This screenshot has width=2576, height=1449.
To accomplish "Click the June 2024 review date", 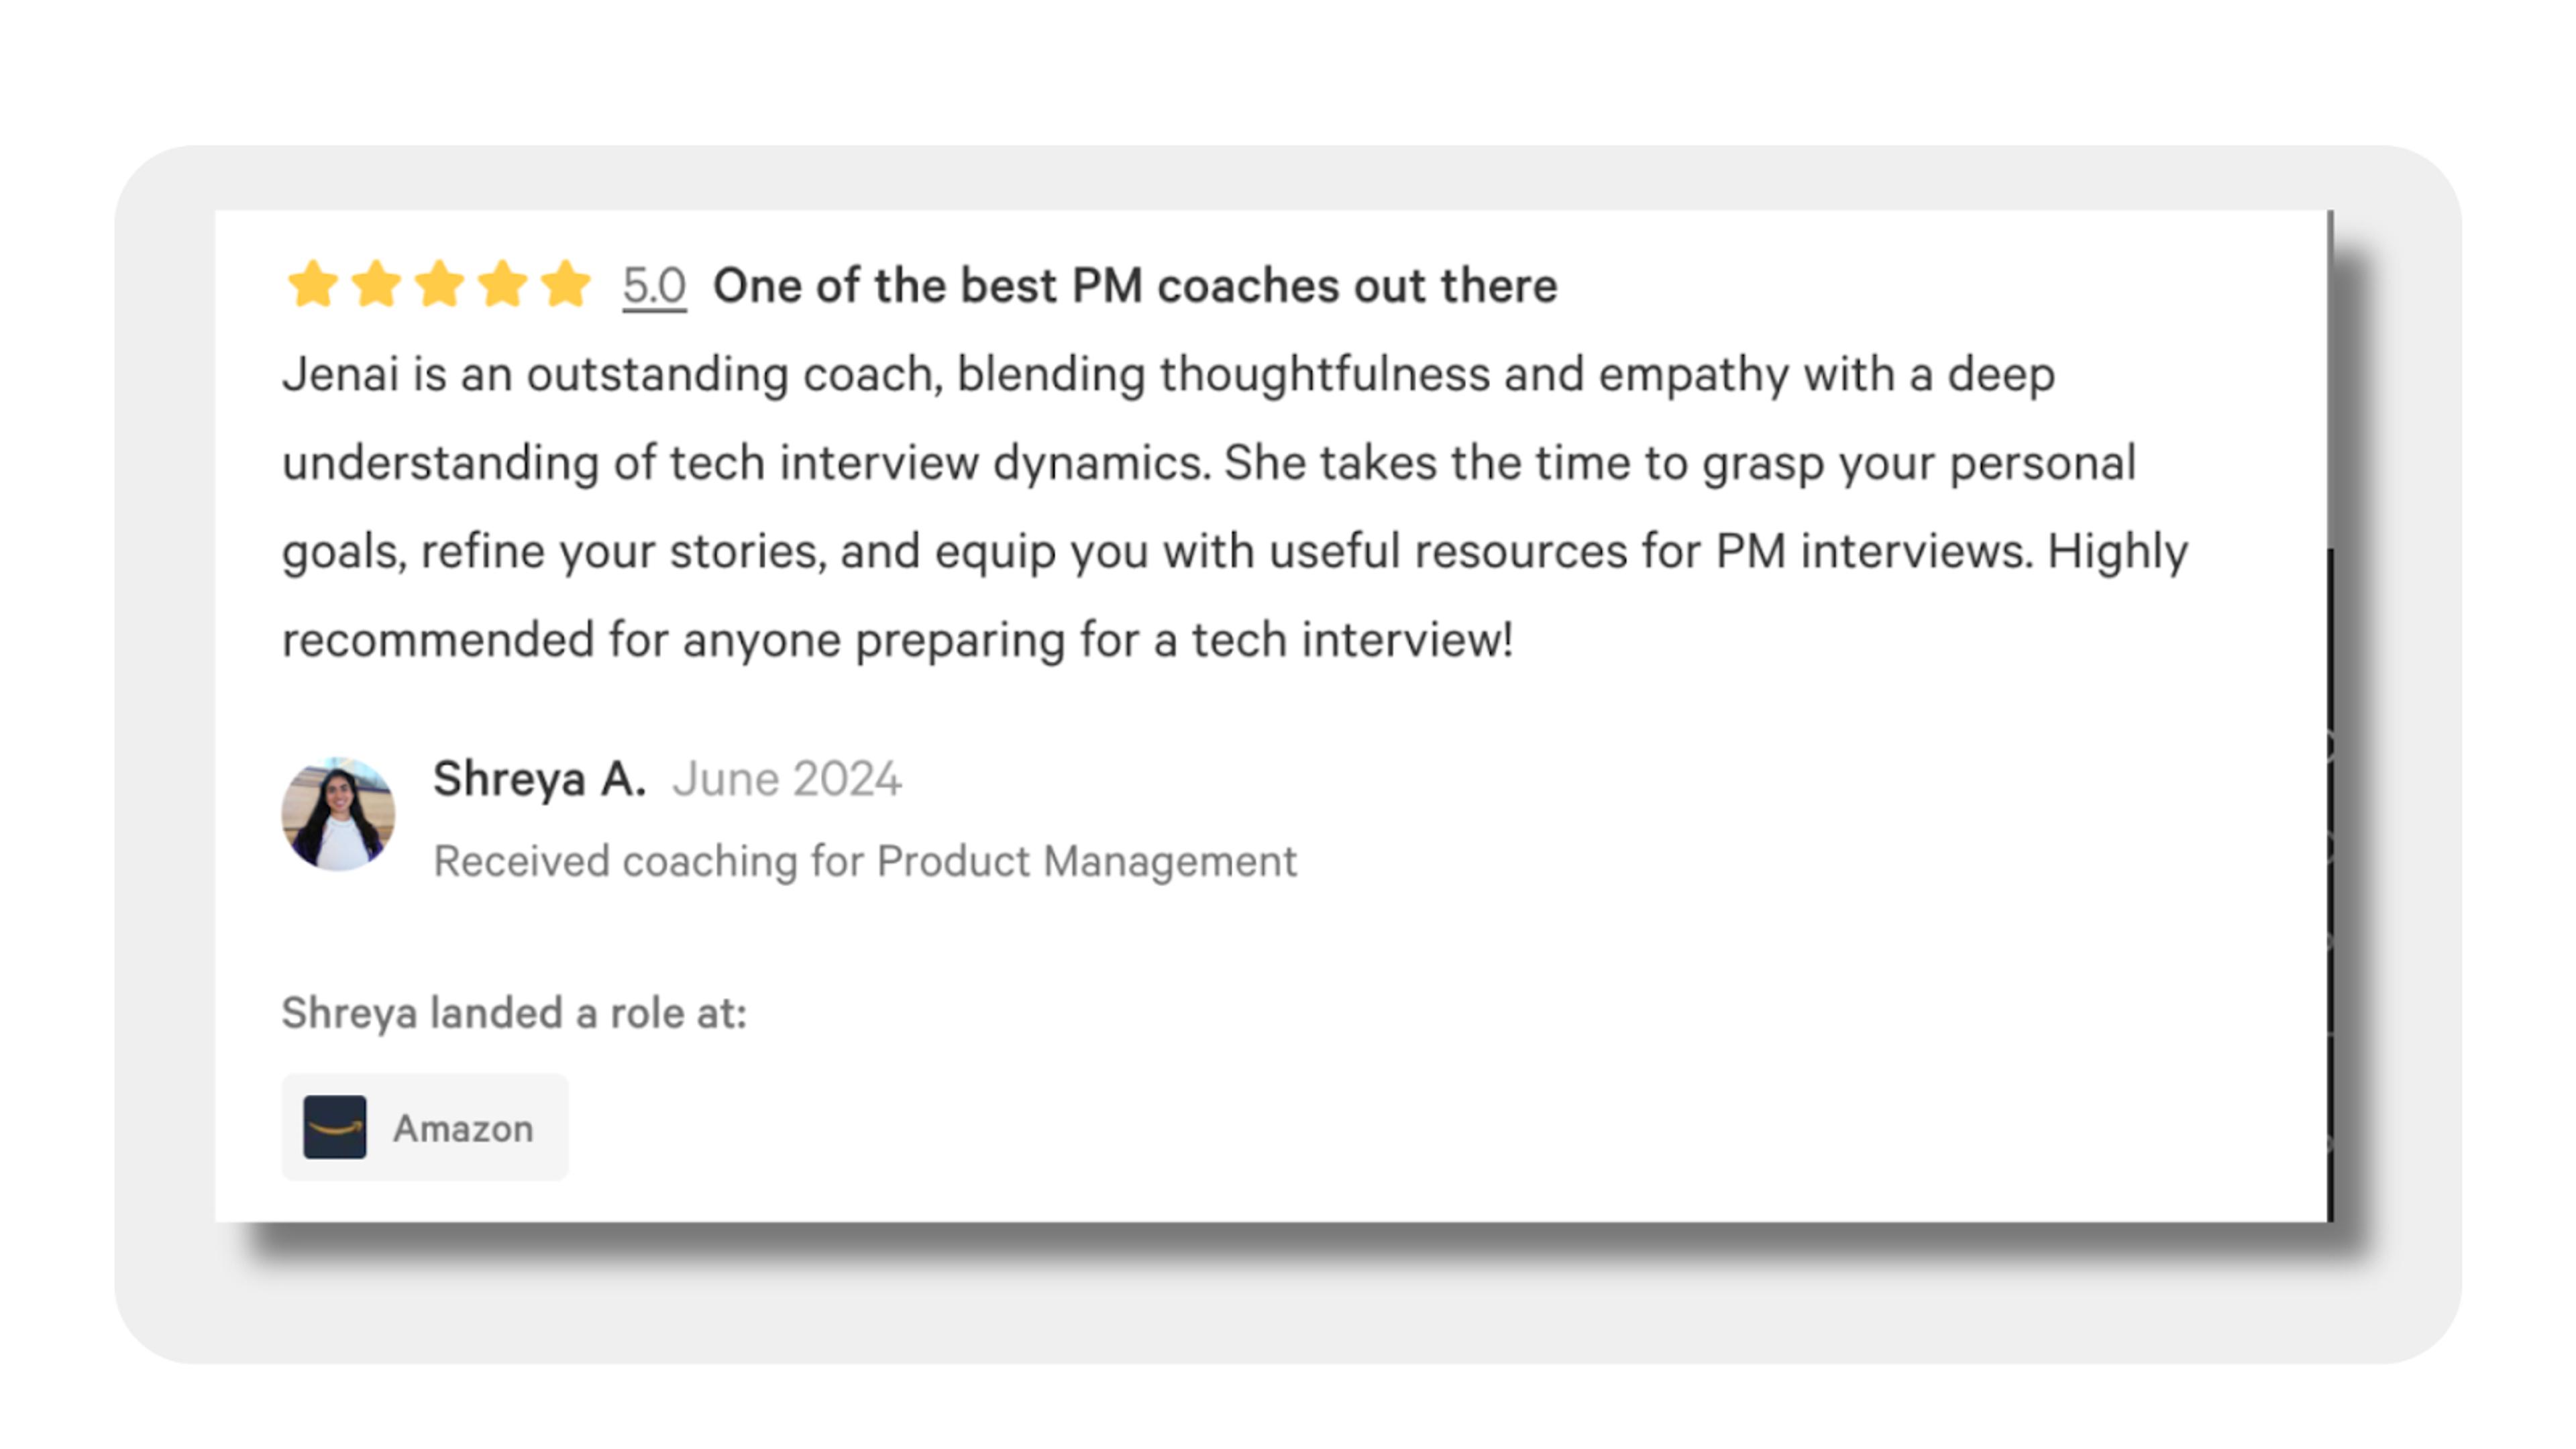I will (x=787, y=779).
